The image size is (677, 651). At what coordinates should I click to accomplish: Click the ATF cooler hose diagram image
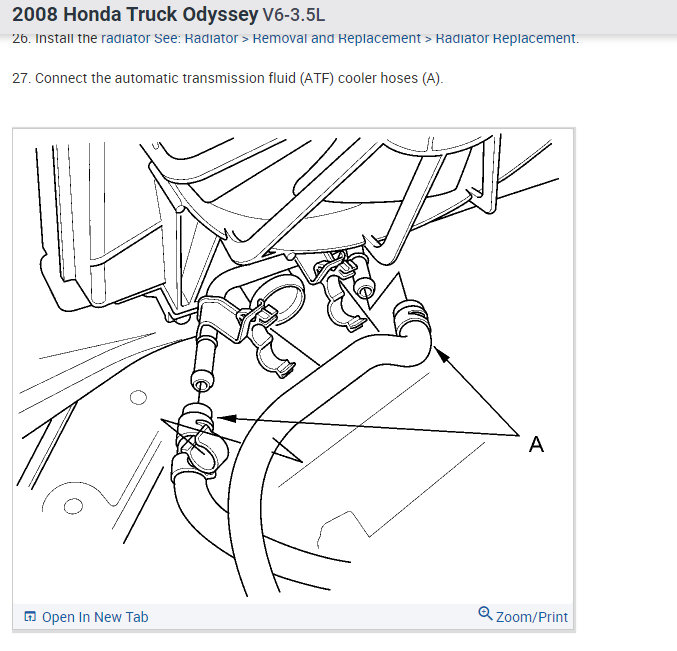[x=293, y=366]
